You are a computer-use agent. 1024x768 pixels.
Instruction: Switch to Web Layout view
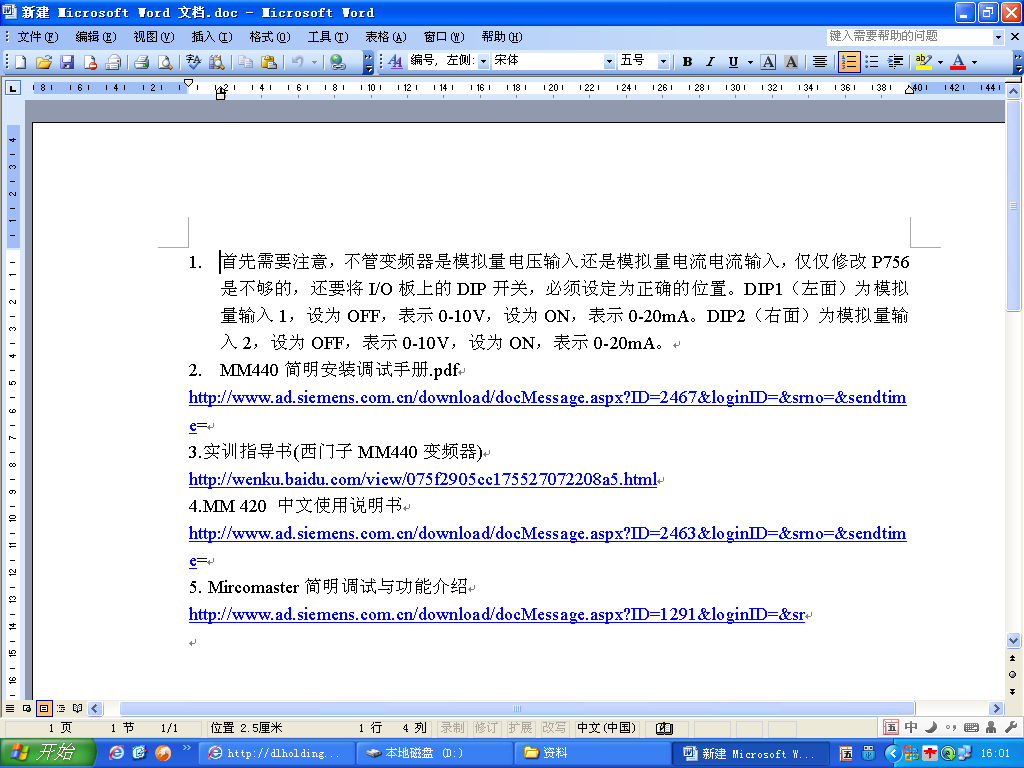pos(27,708)
